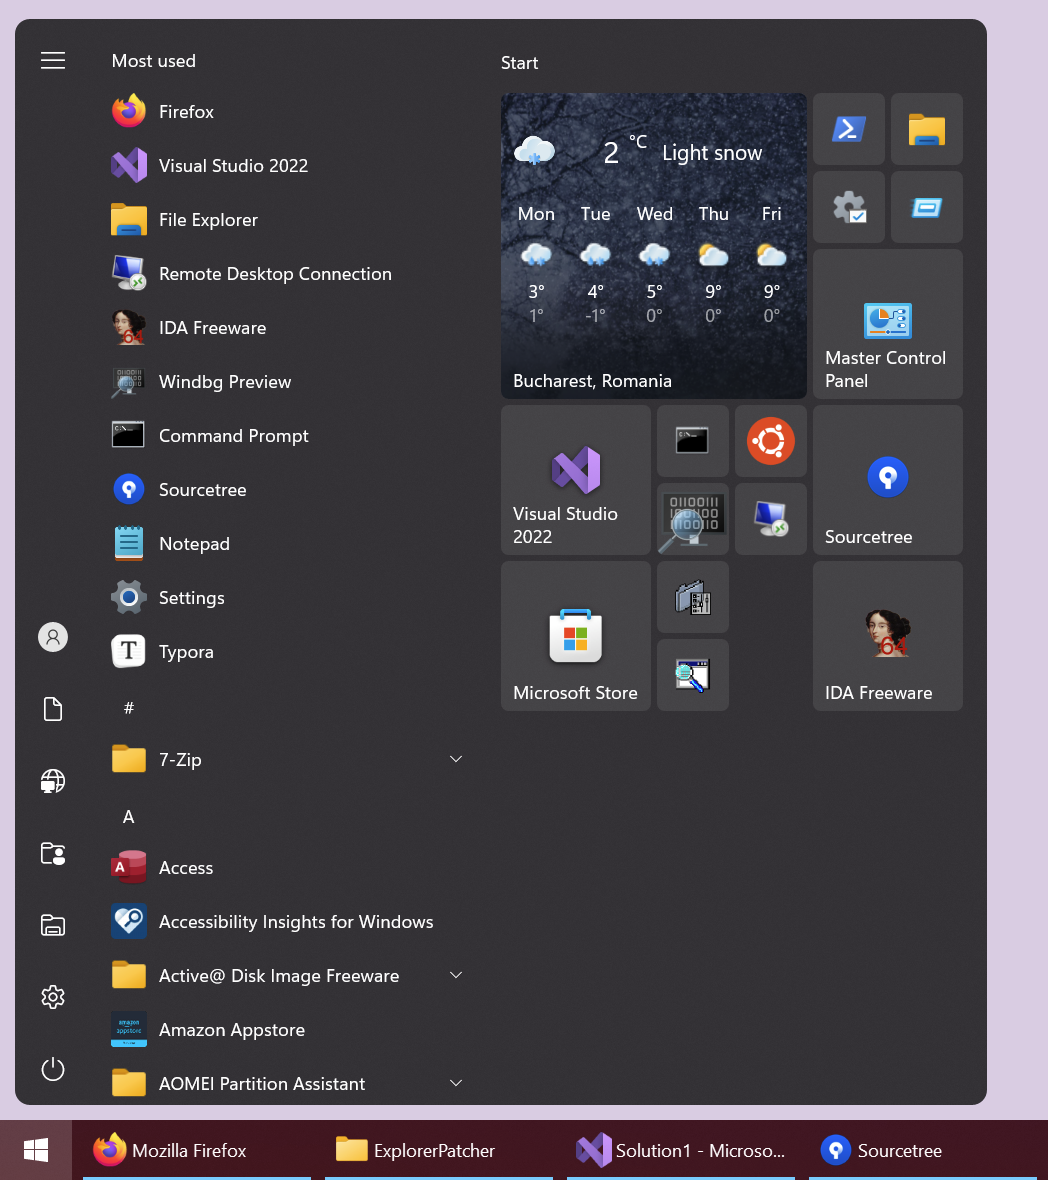Open the Master Control Panel tile

[x=888, y=324]
